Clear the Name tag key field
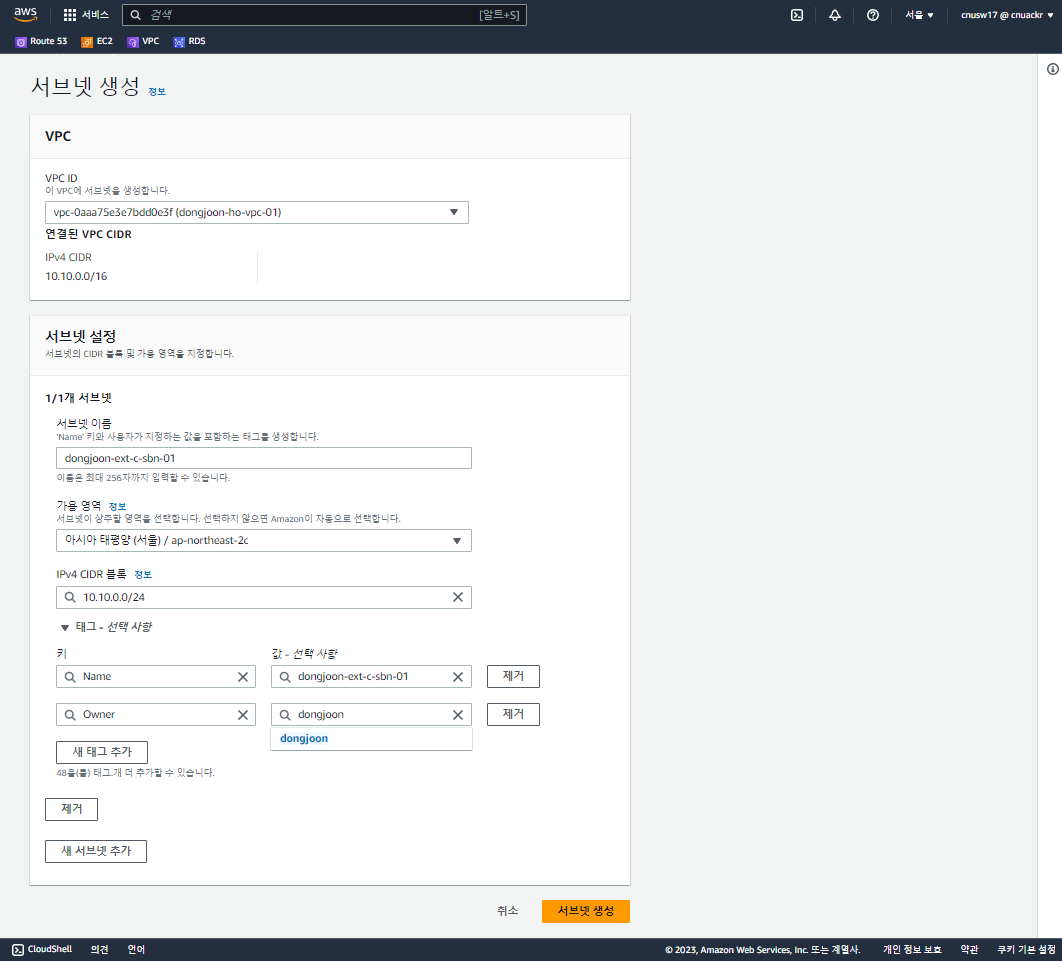1062x962 pixels. pos(242,677)
